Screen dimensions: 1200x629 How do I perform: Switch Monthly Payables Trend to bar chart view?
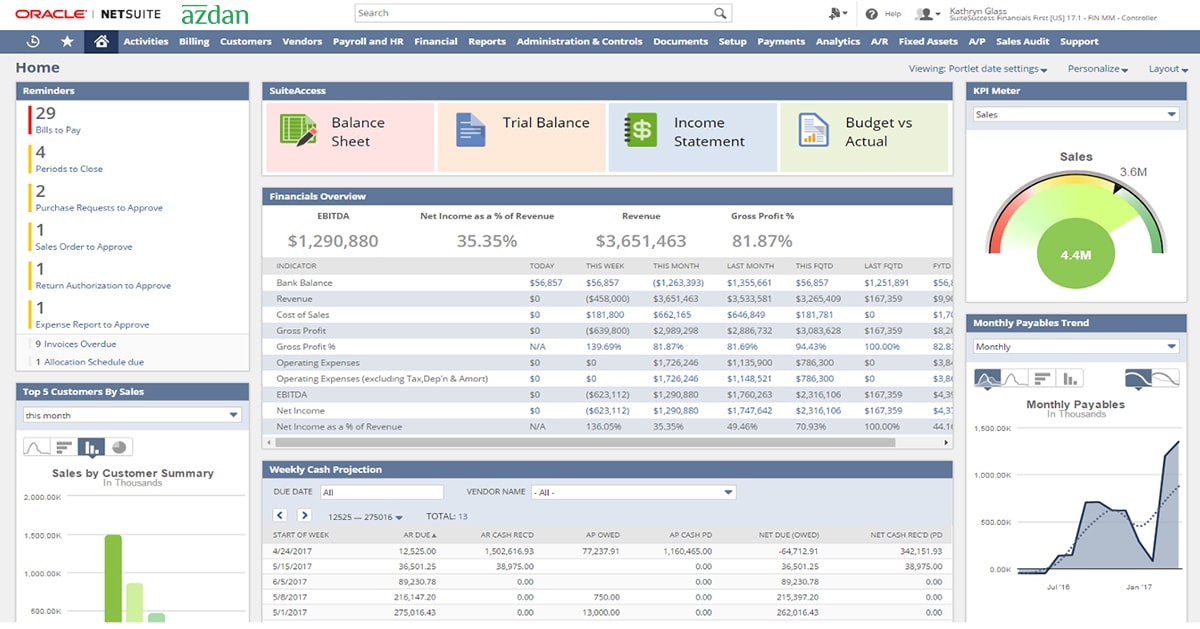1070,378
